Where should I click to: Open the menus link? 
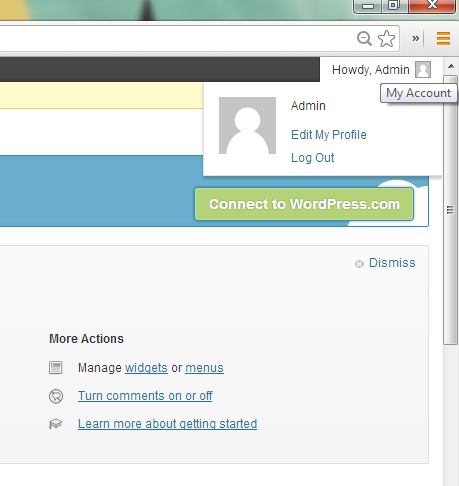[x=204, y=368]
